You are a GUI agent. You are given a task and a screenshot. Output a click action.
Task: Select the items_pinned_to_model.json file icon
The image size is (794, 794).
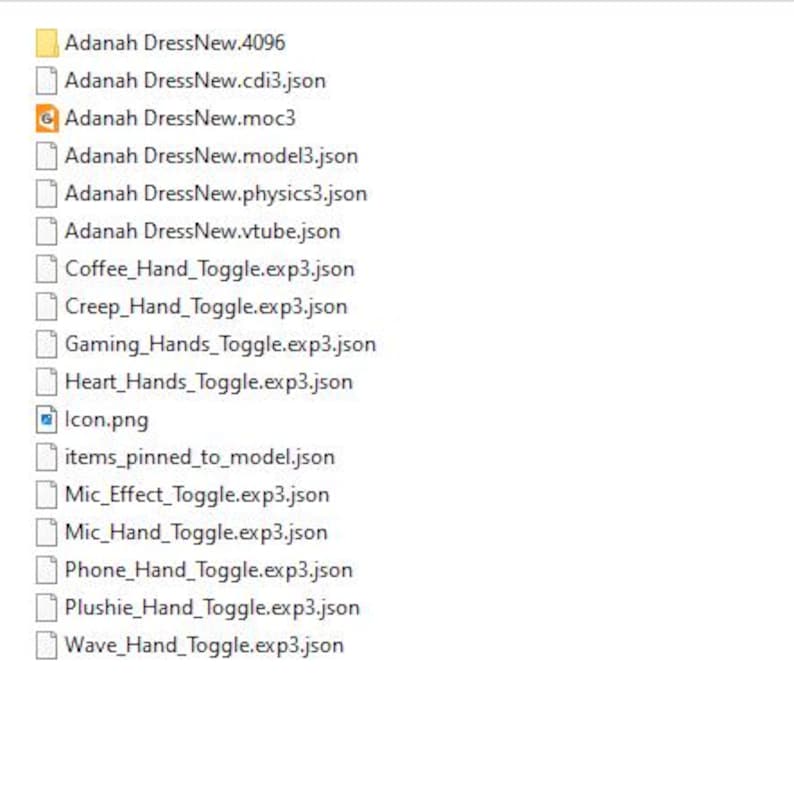tap(47, 457)
